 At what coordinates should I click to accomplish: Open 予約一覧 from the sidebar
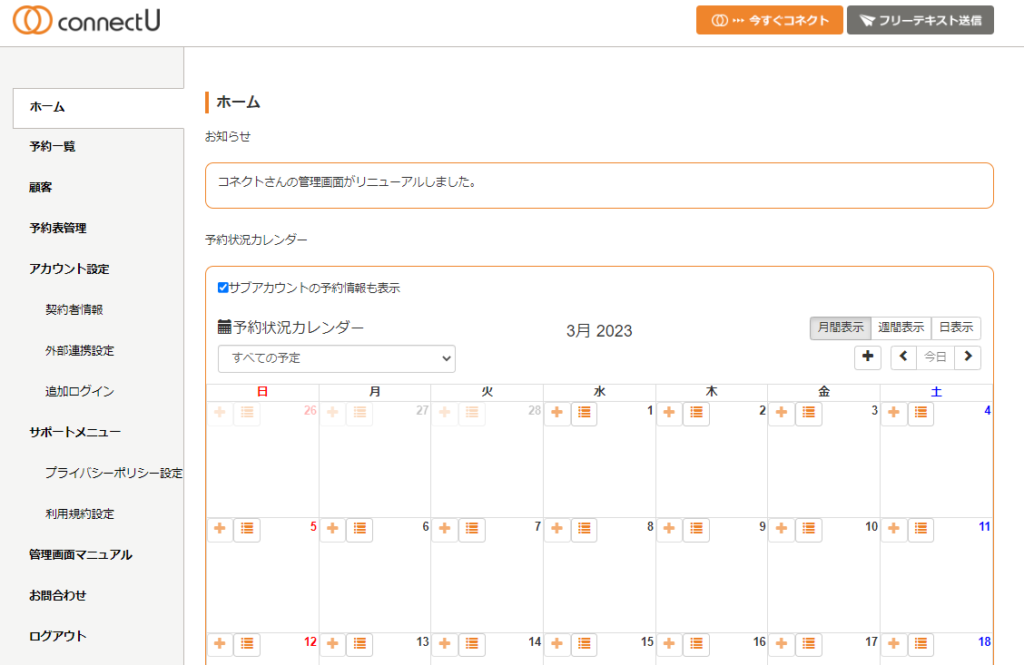coord(52,147)
